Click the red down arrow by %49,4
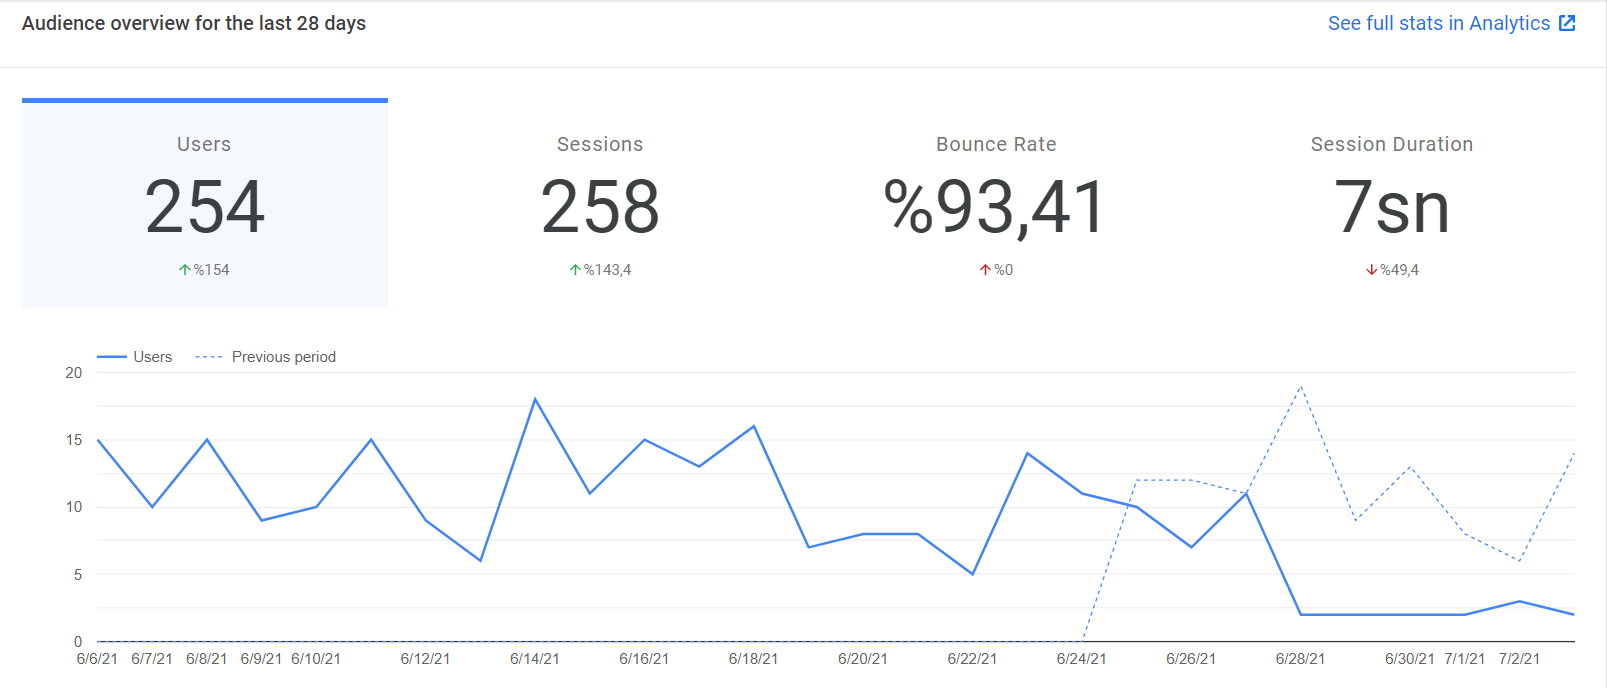This screenshot has width=1607, height=688. (1372, 270)
